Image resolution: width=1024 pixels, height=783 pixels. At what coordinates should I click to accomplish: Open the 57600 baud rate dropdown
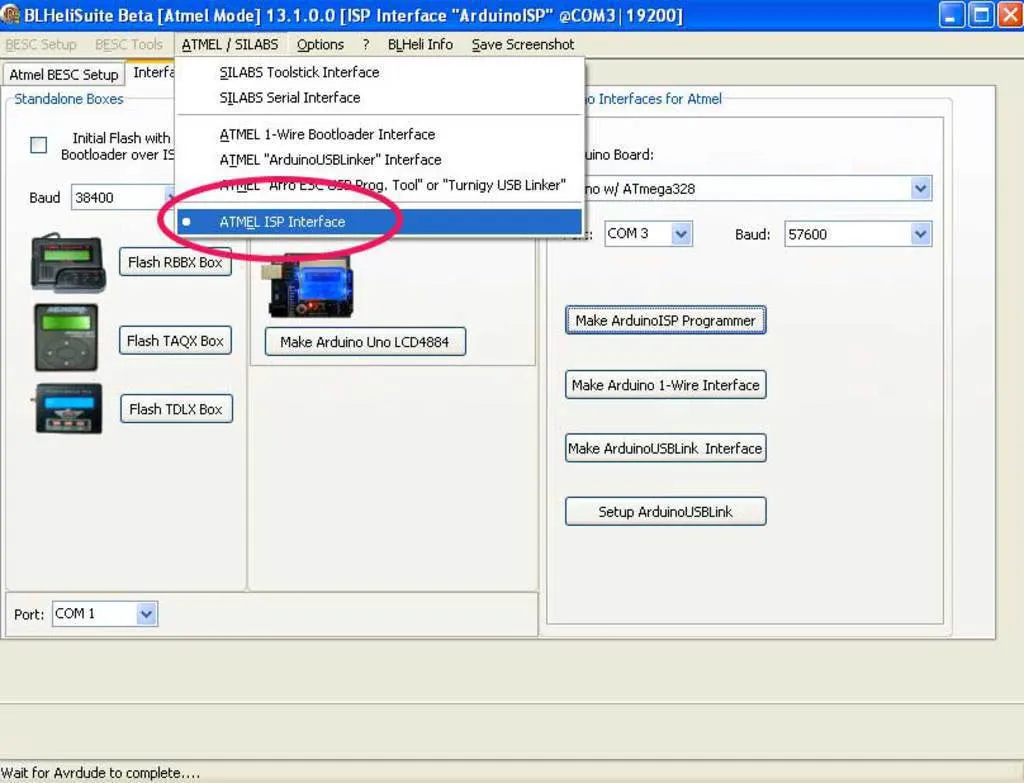(921, 234)
